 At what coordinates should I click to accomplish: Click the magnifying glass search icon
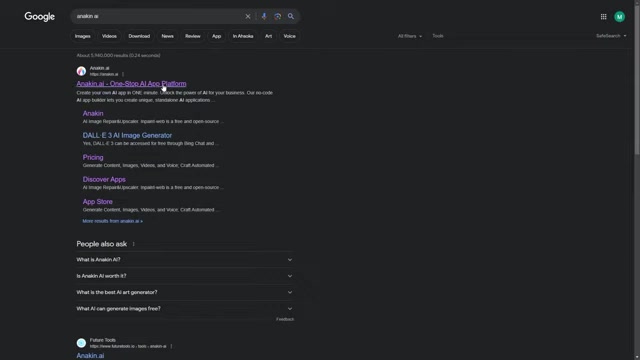click(x=291, y=16)
